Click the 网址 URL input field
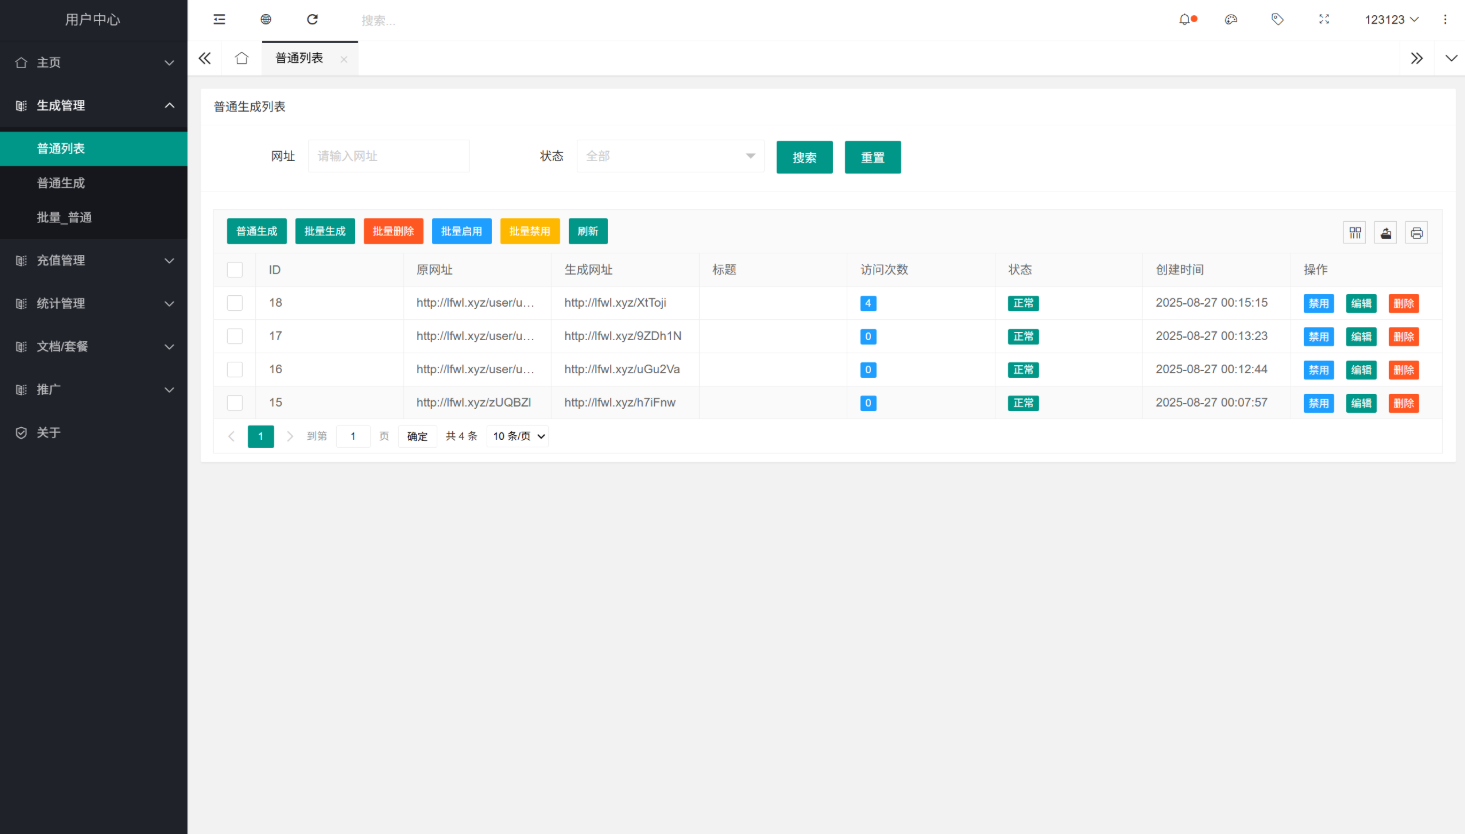 tap(389, 156)
